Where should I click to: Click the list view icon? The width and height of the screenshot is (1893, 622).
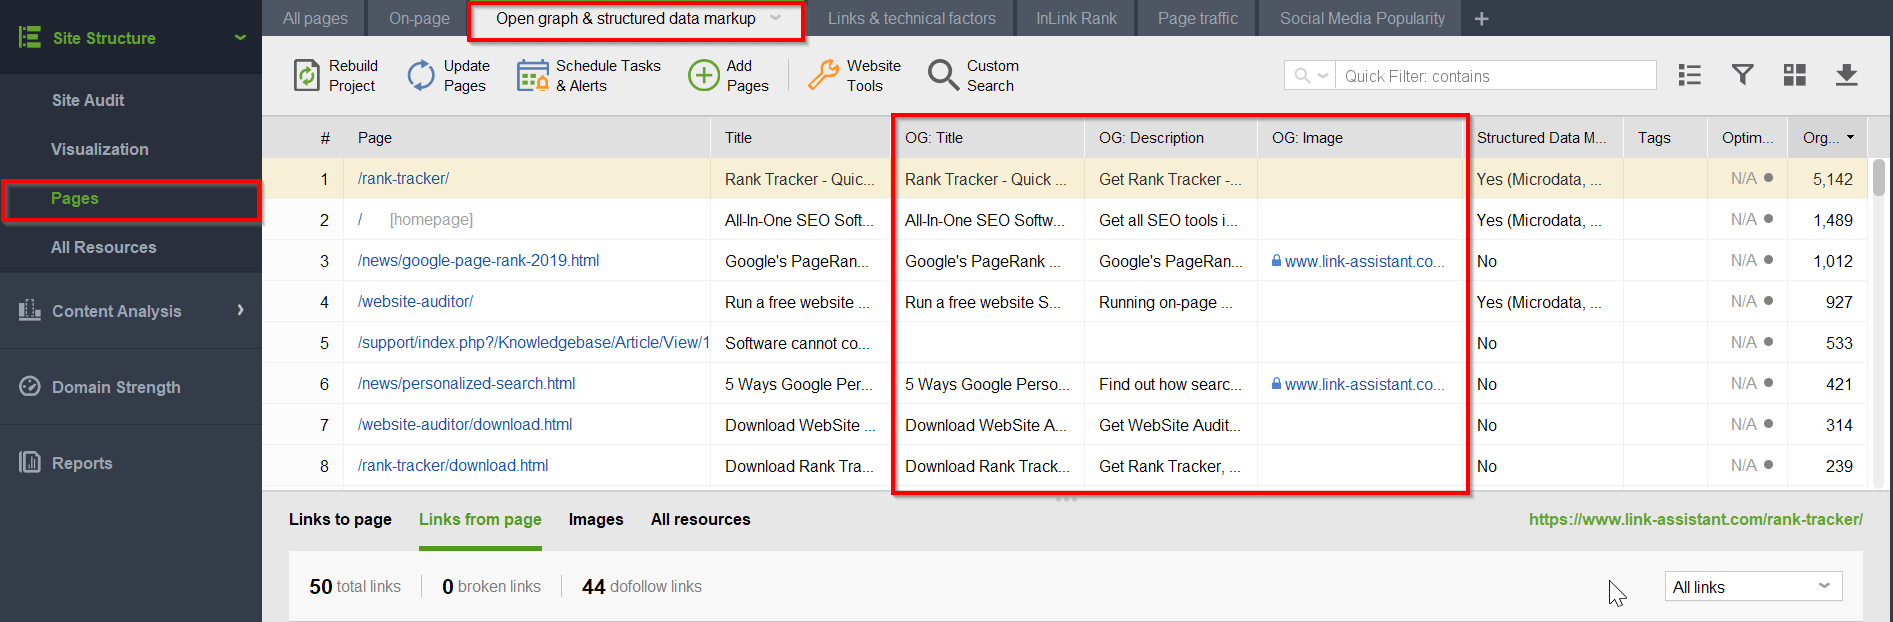tap(1690, 75)
